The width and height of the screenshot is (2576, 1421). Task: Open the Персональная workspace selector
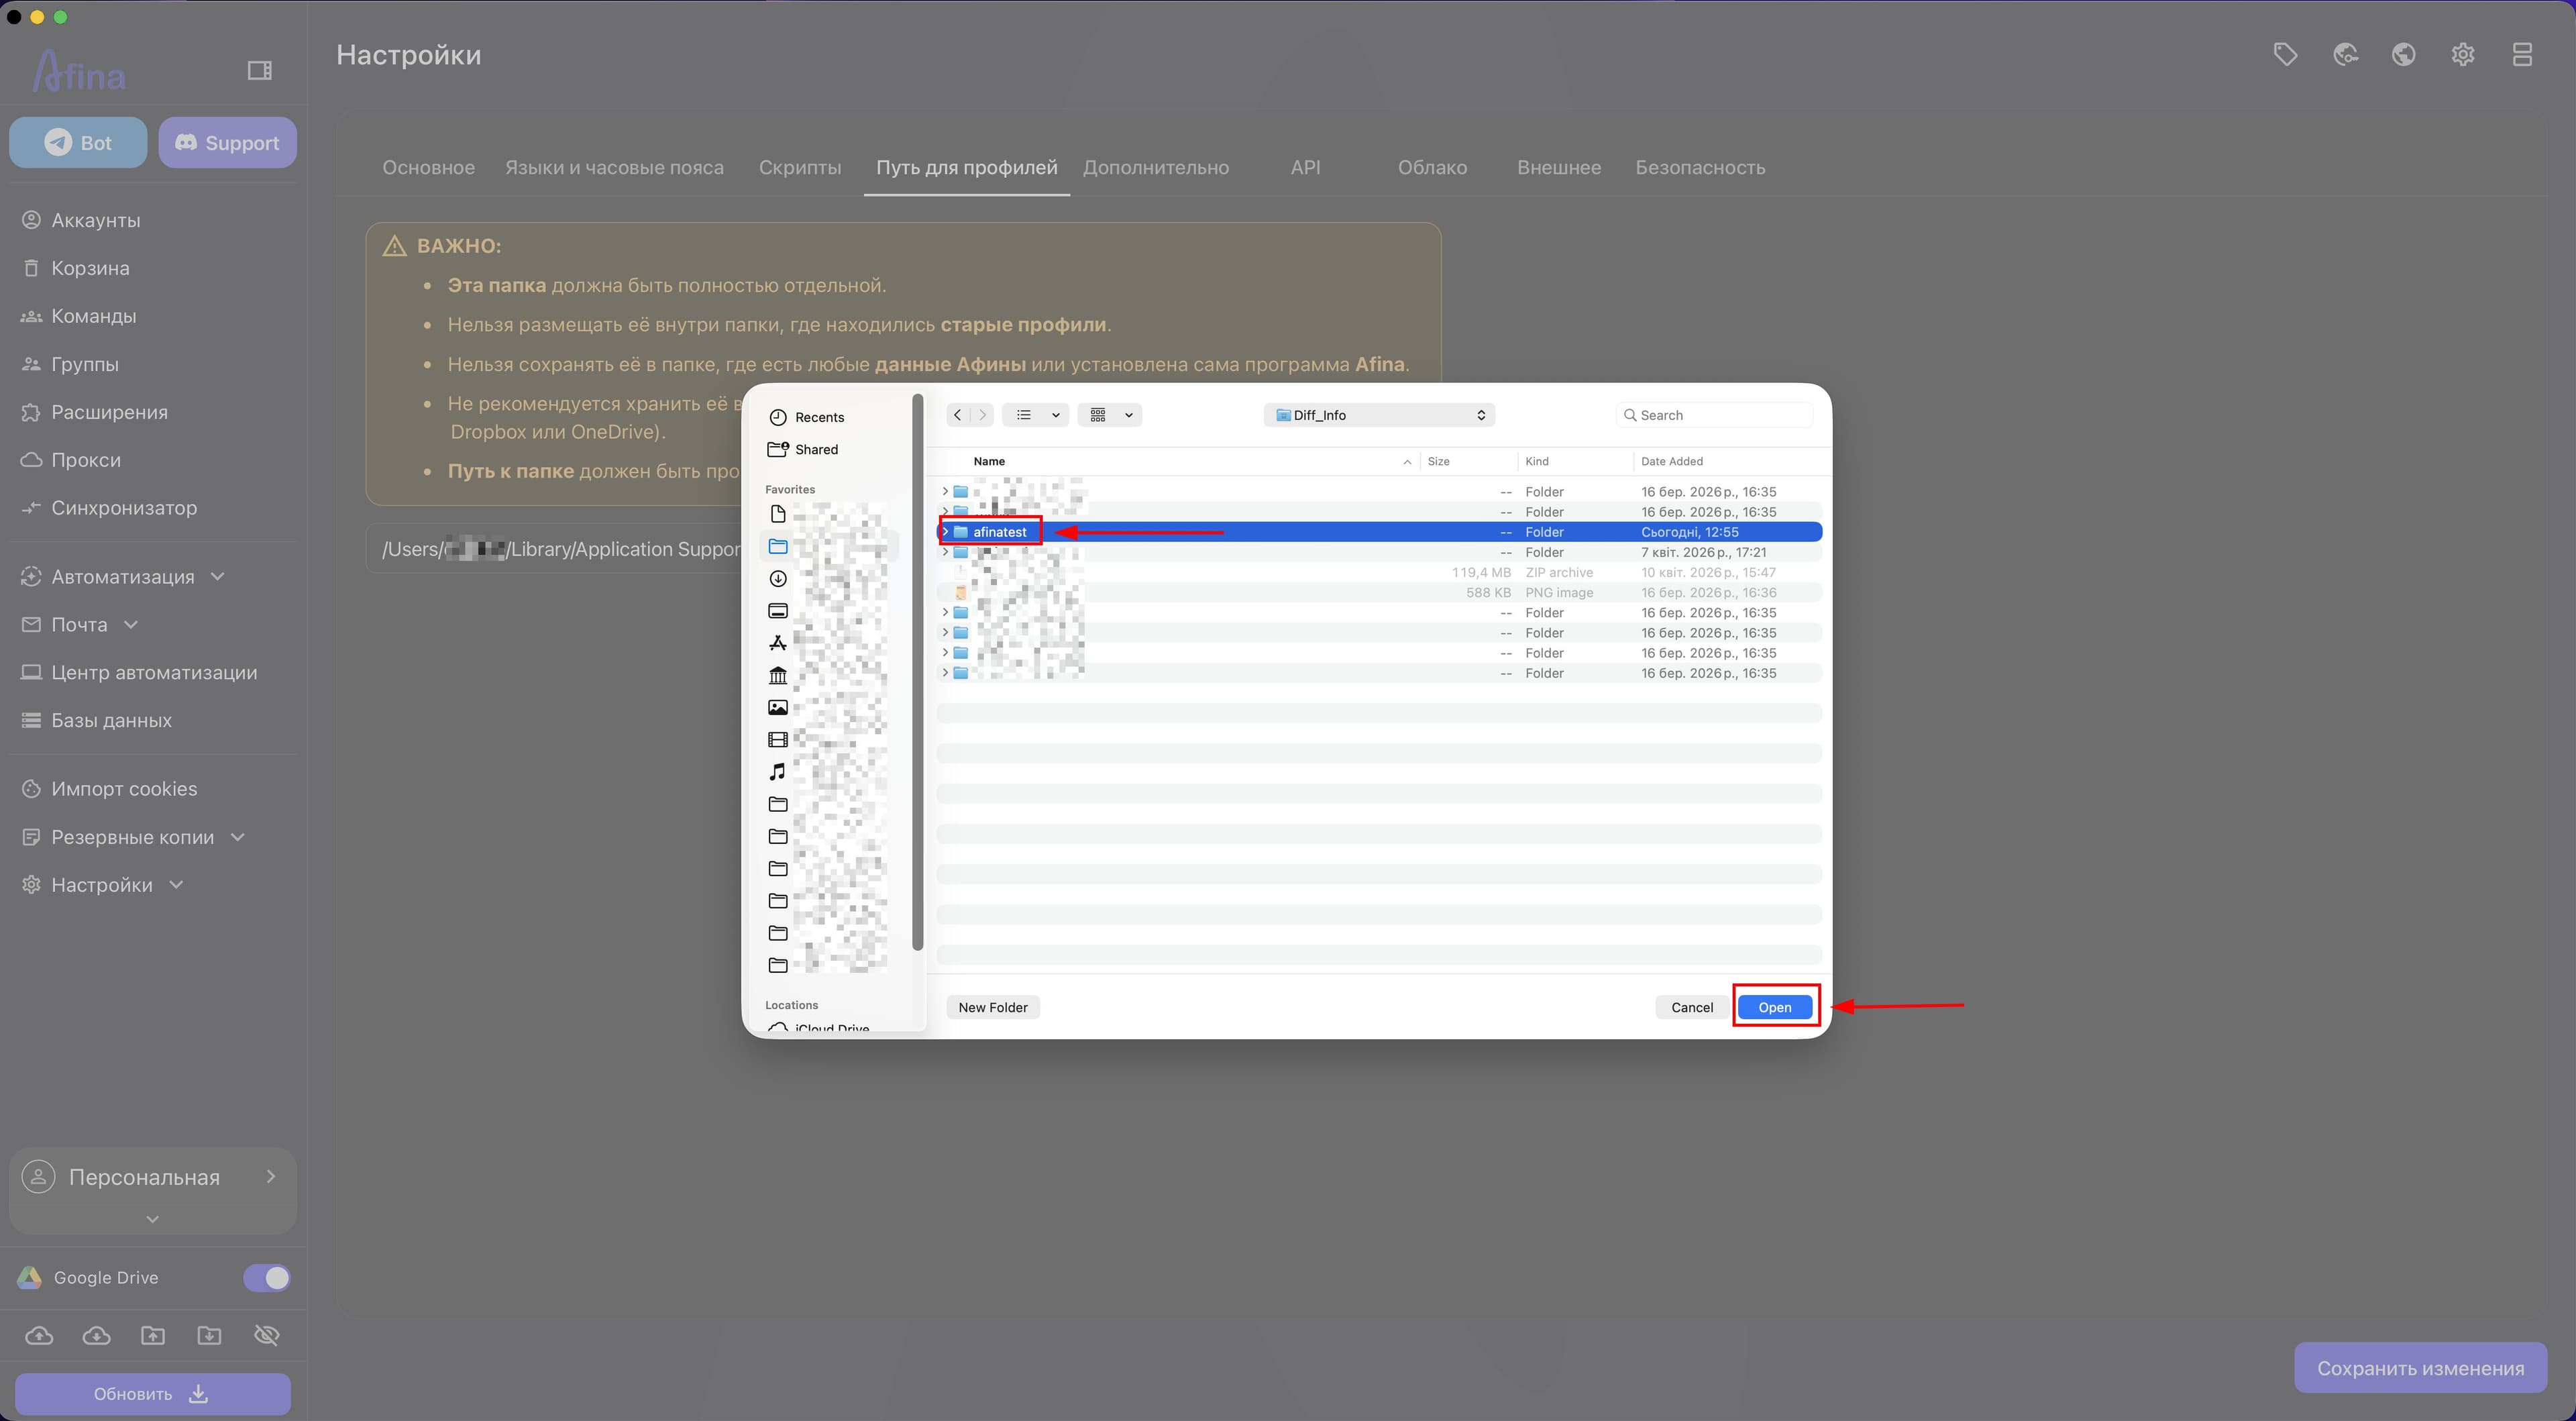pyautogui.click(x=153, y=1178)
